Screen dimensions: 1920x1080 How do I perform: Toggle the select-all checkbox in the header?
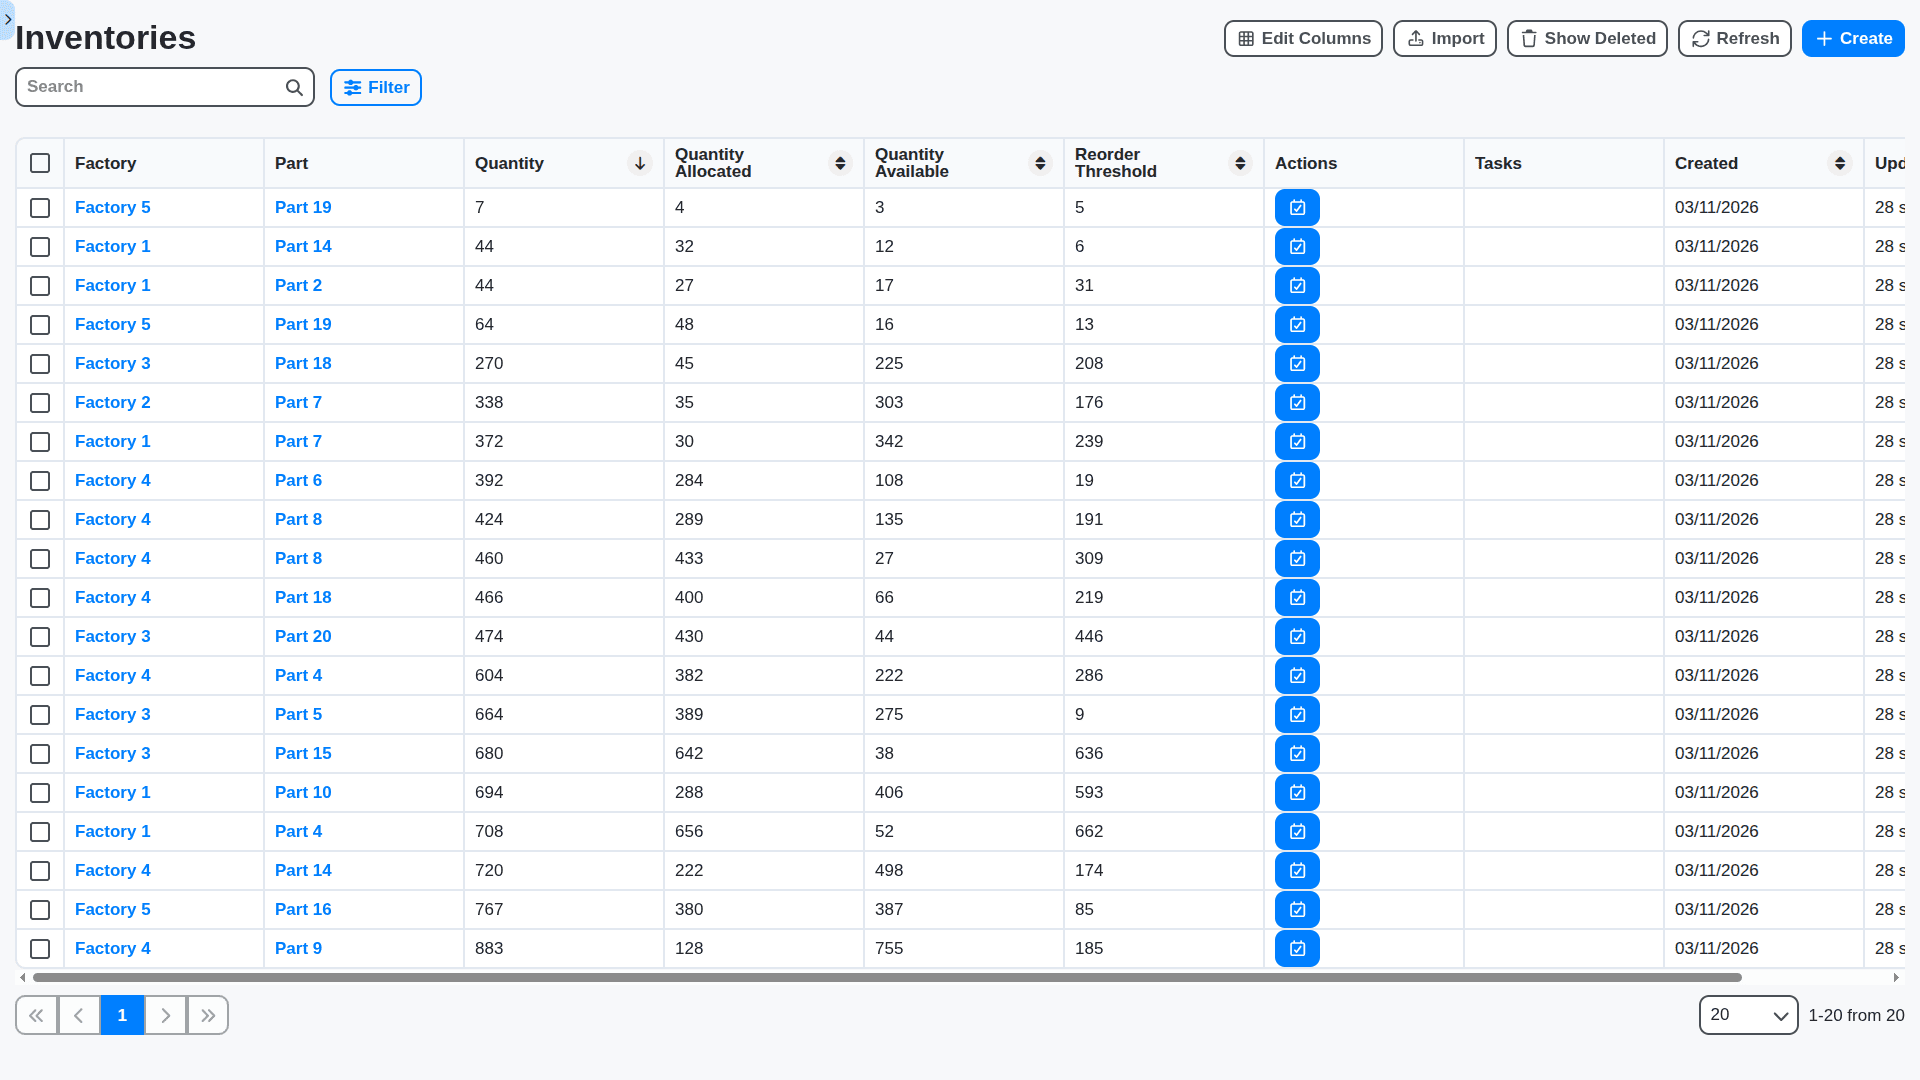click(x=40, y=163)
